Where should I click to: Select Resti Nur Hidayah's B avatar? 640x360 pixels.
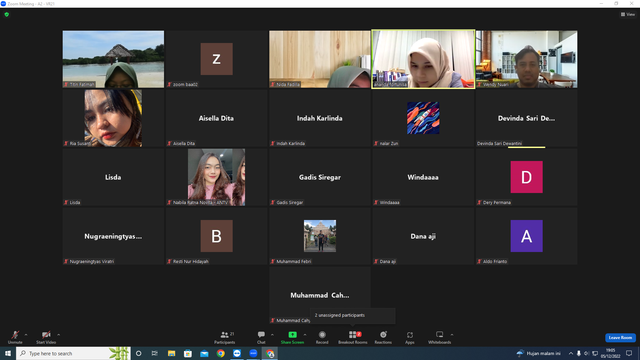(216, 236)
